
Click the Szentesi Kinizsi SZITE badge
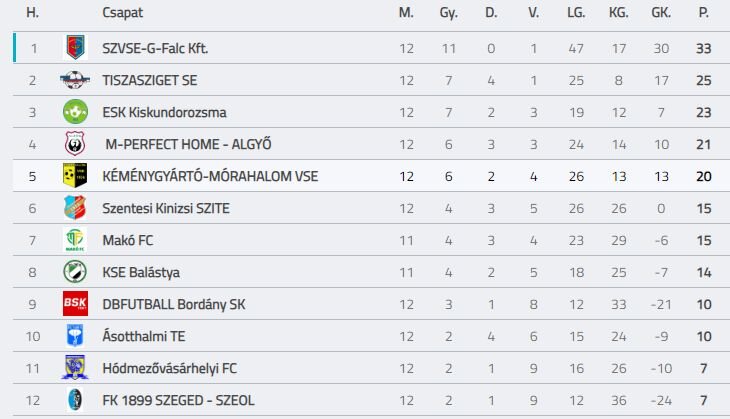tap(75, 208)
